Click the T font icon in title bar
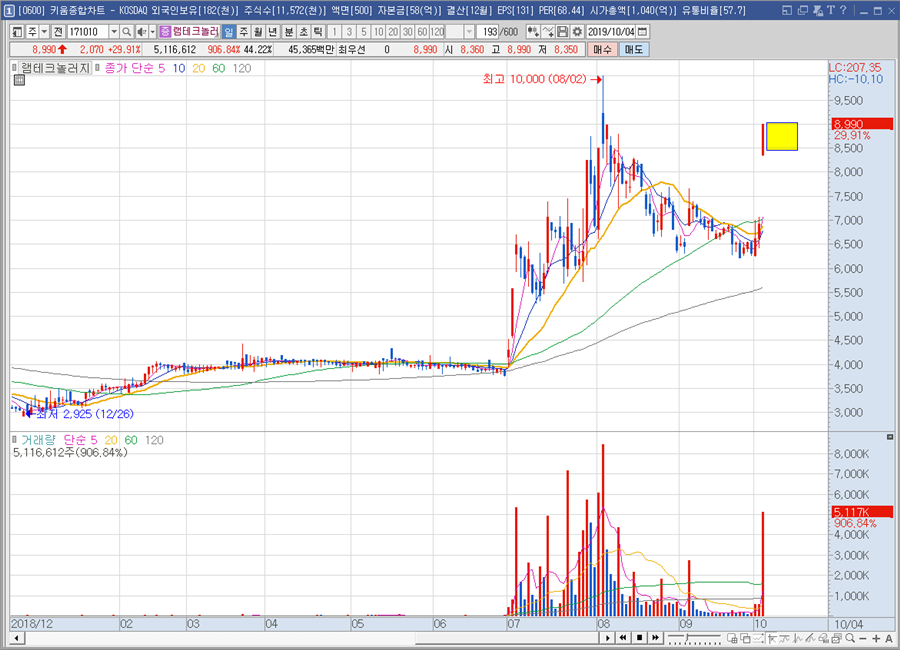This screenshot has width=900, height=650. pyautogui.click(x=831, y=10)
